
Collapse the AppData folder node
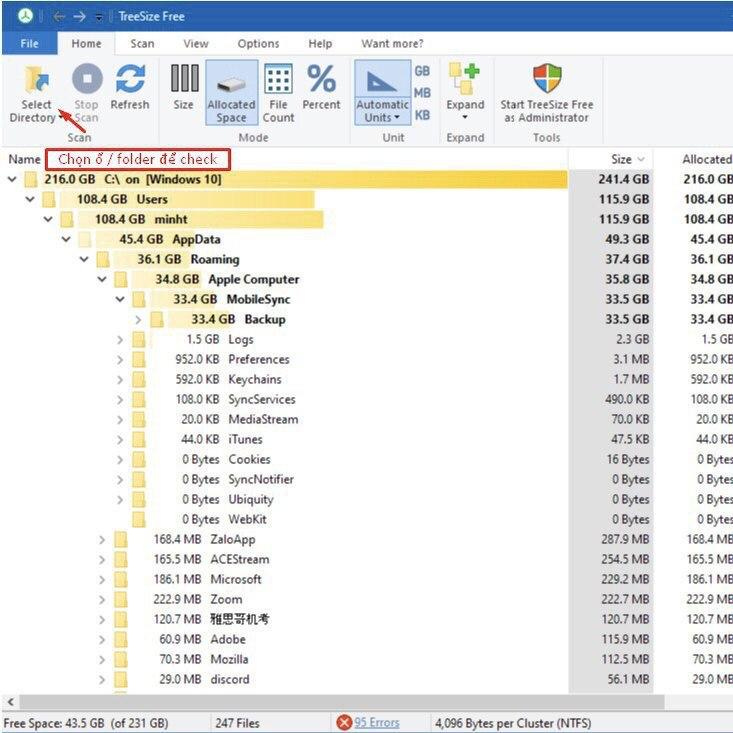(x=66, y=239)
